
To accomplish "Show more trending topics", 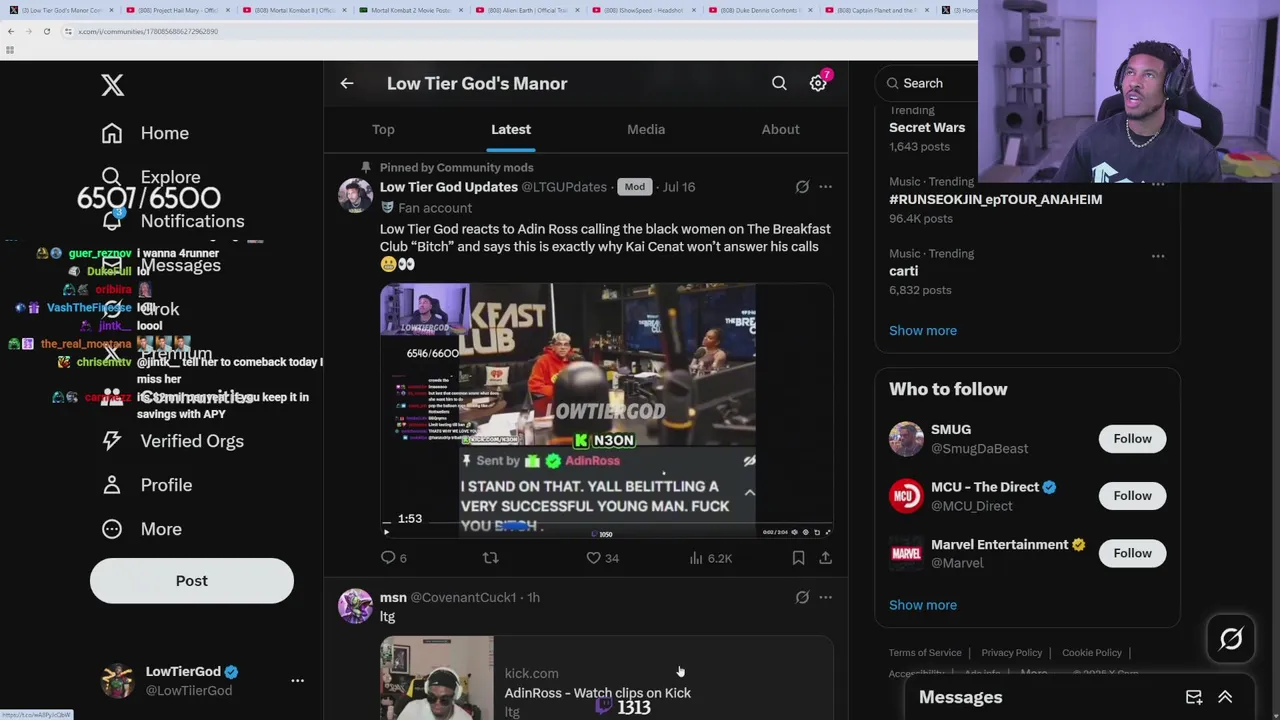I will [922, 330].
